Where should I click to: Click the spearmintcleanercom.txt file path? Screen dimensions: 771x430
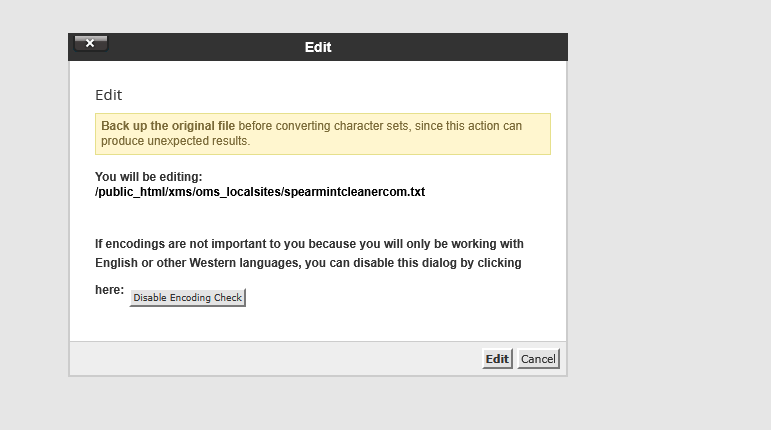click(x=260, y=191)
